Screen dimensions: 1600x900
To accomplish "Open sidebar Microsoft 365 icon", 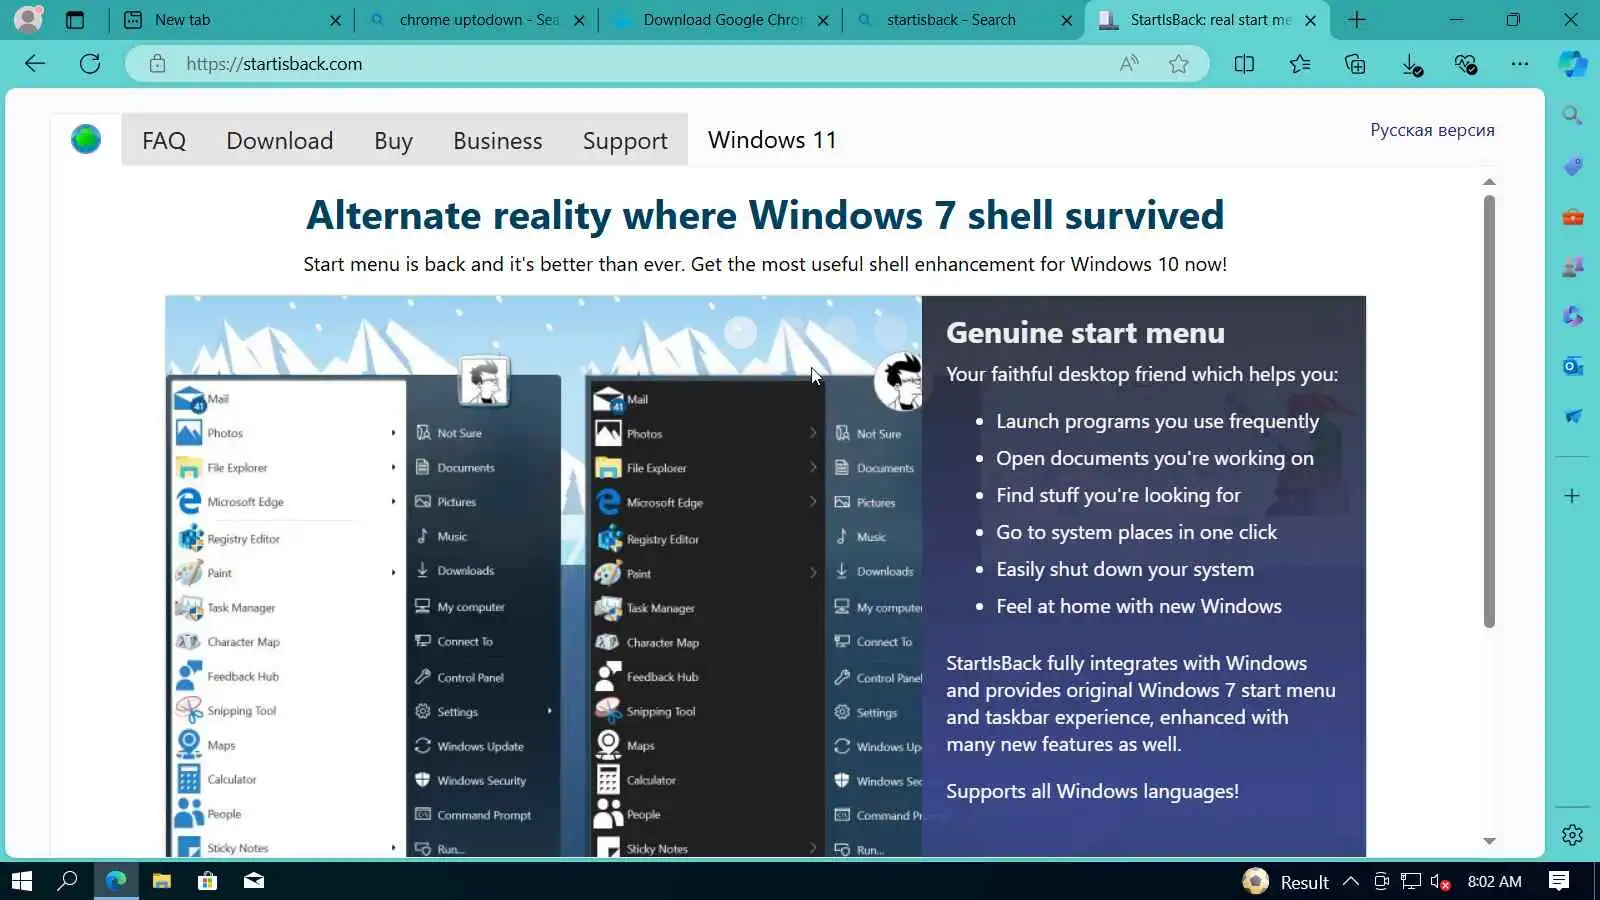I will 1572,316.
